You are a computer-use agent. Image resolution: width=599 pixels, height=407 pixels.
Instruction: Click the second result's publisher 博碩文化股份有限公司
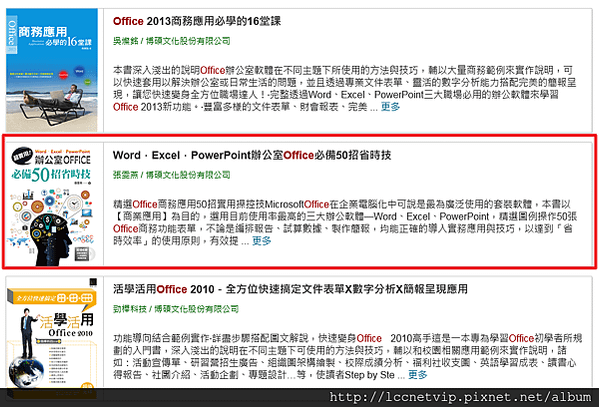click(188, 175)
